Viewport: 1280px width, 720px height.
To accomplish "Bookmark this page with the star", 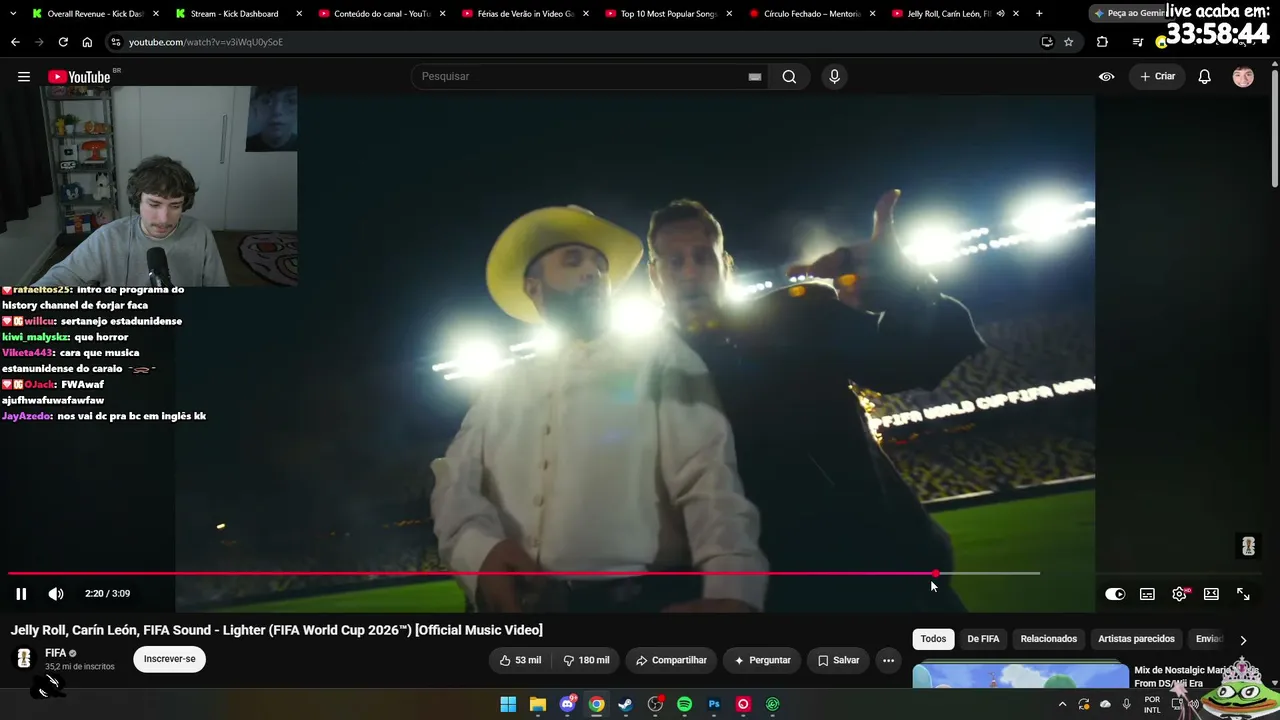I will click(x=1069, y=42).
